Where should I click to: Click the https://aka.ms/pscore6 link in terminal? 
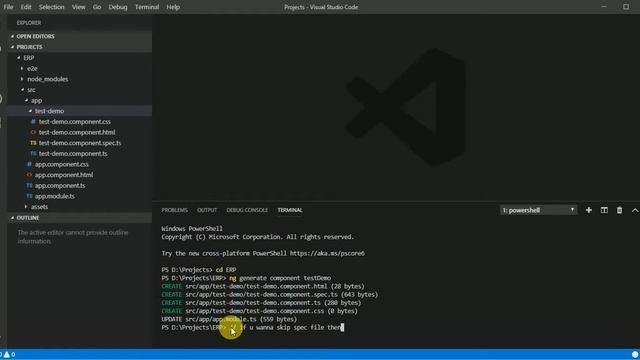[327, 253]
